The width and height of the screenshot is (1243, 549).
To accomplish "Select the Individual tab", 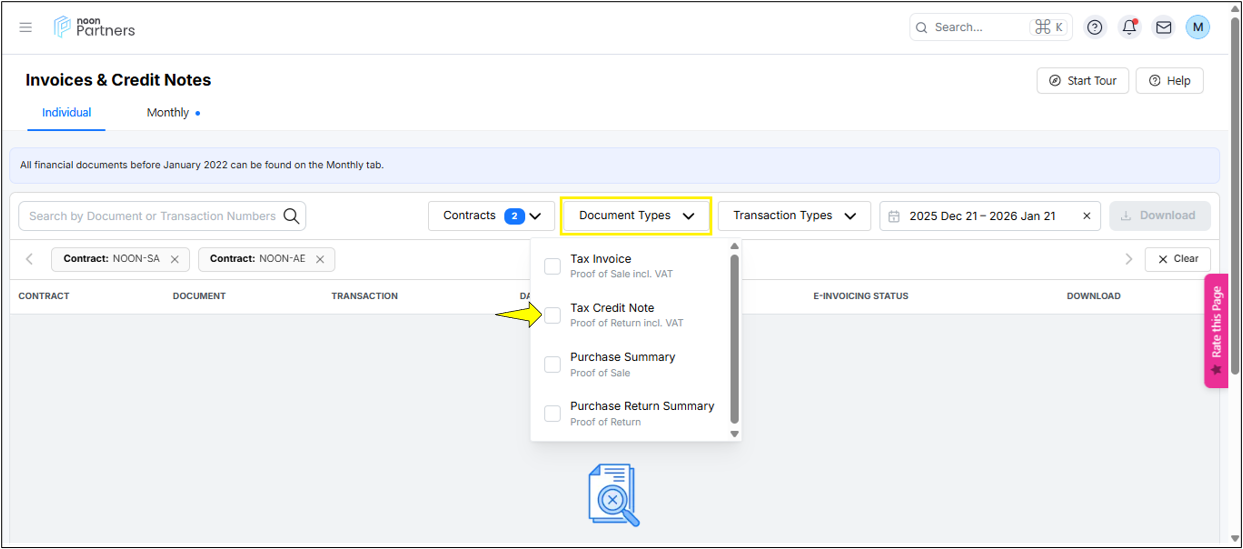I will coord(66,113).
